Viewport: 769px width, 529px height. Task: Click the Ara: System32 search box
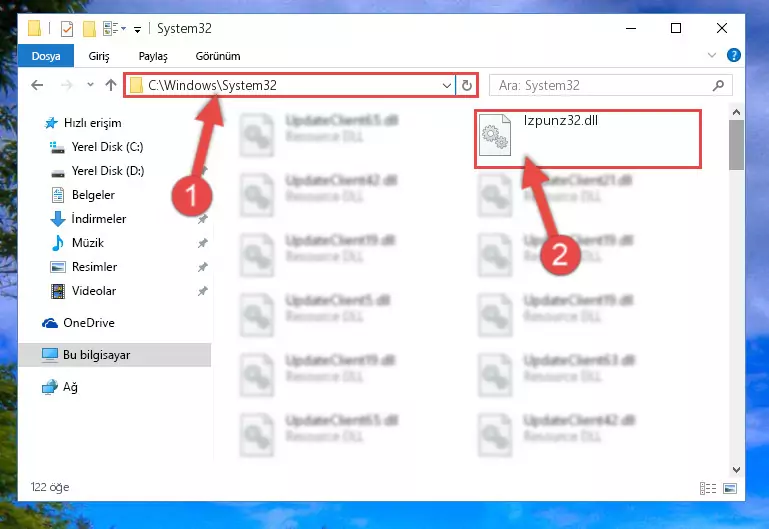click(611, 85)
